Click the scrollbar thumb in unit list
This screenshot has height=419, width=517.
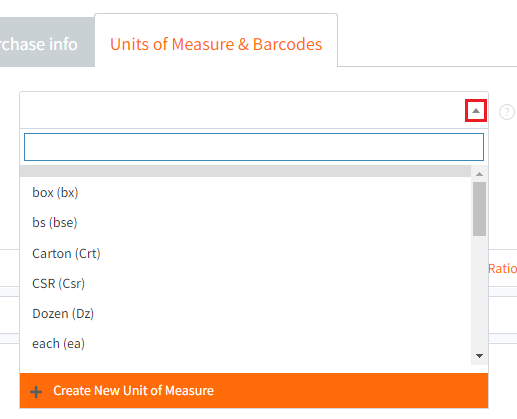479,209
